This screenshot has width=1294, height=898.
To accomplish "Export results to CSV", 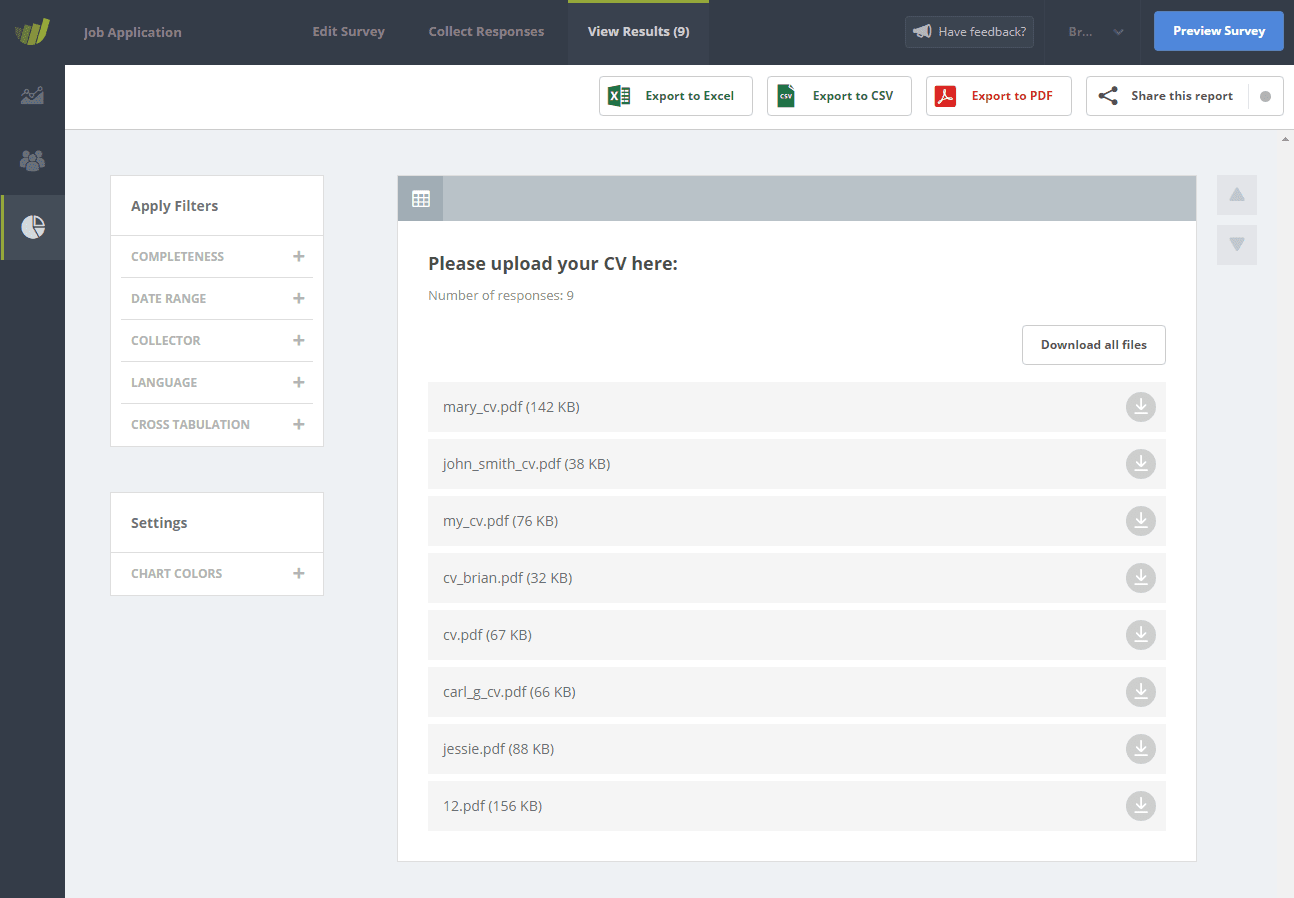I will 839,96.
